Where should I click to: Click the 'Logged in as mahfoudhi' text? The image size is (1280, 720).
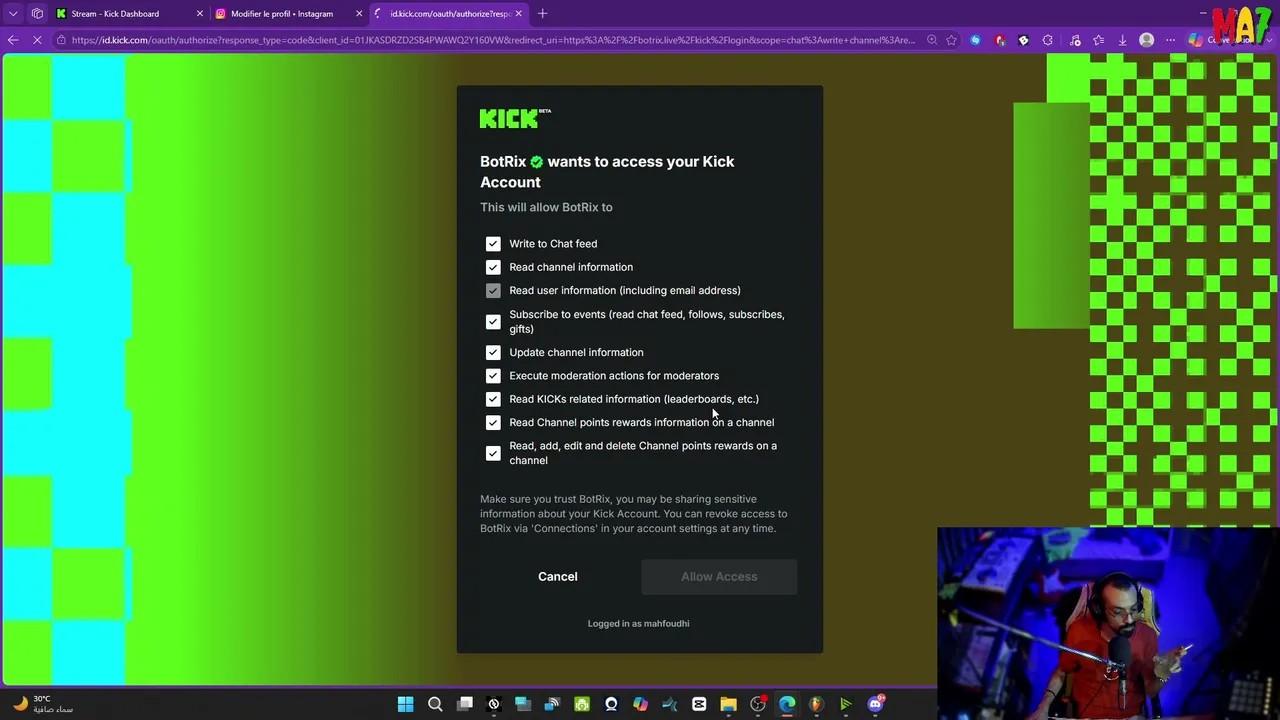tap(638, 624)
